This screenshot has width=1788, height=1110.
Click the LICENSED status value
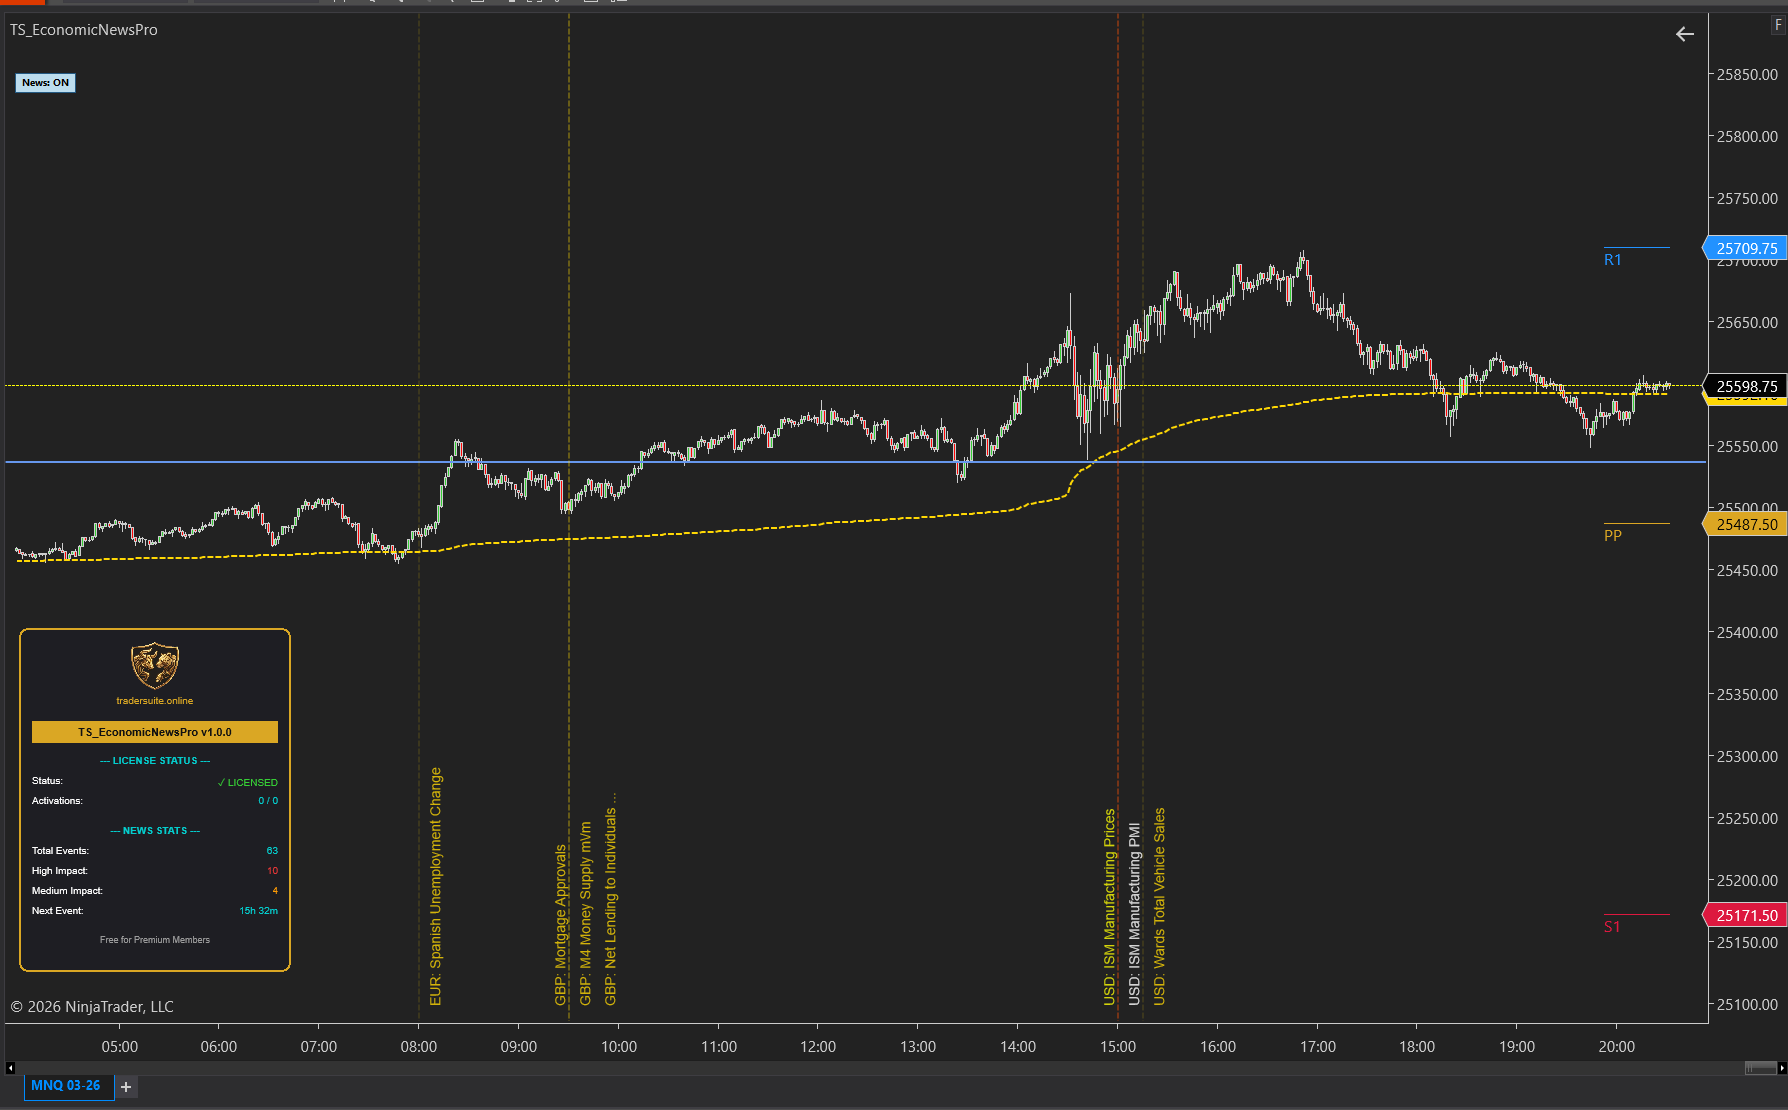(x=248, y=783)
